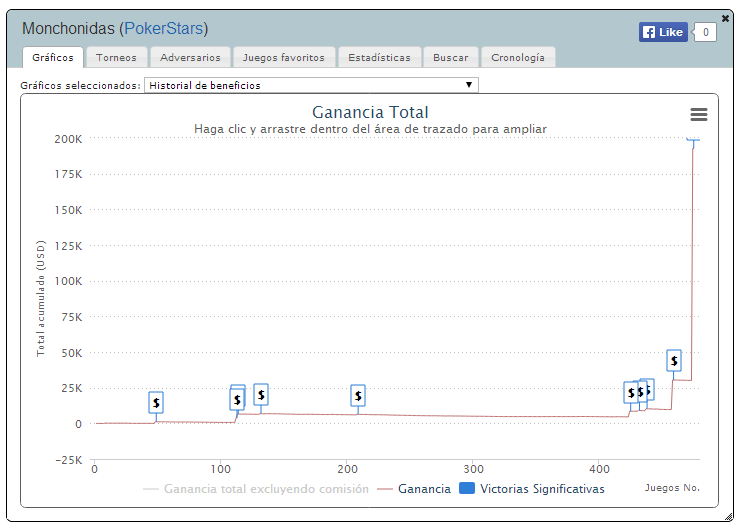740x529 pixels.
Task: Click the Facebook like count bubble
Action: 705,32
